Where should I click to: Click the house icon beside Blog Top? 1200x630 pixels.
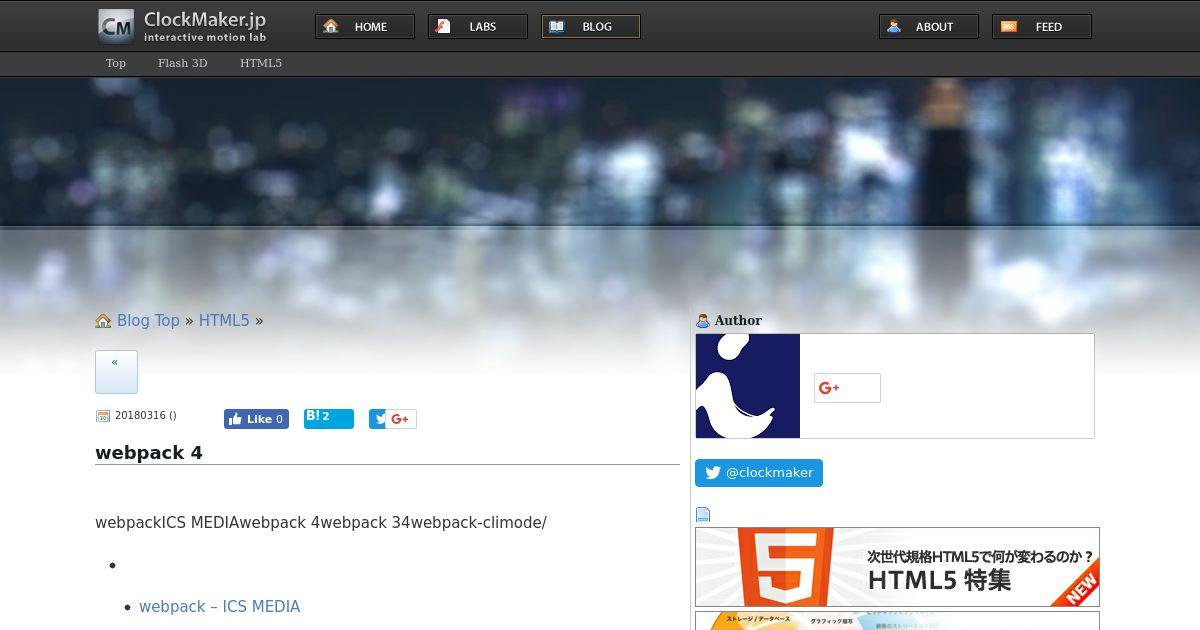[103, 321]
